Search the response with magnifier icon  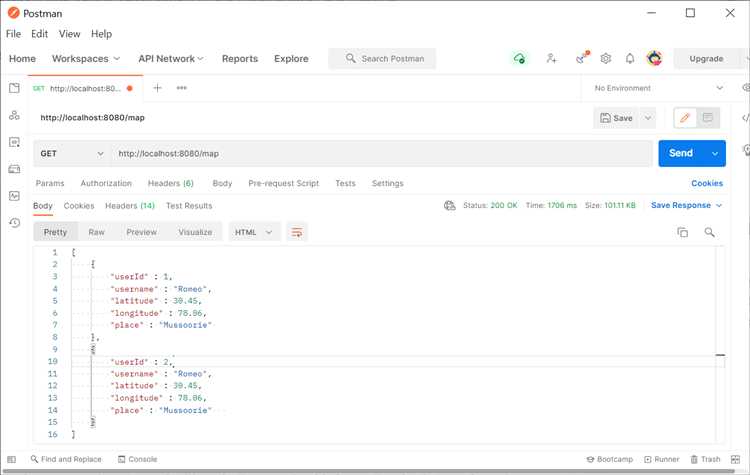pos(710,232)
